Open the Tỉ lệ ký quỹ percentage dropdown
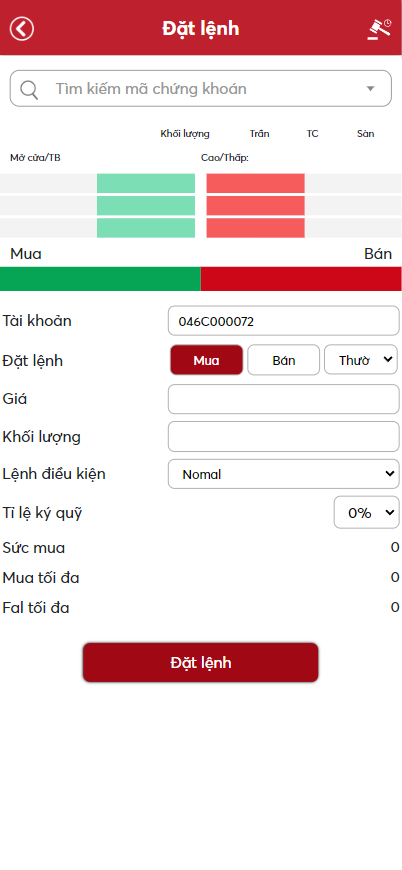Viewport: 402px width, 870px height. 367,513
